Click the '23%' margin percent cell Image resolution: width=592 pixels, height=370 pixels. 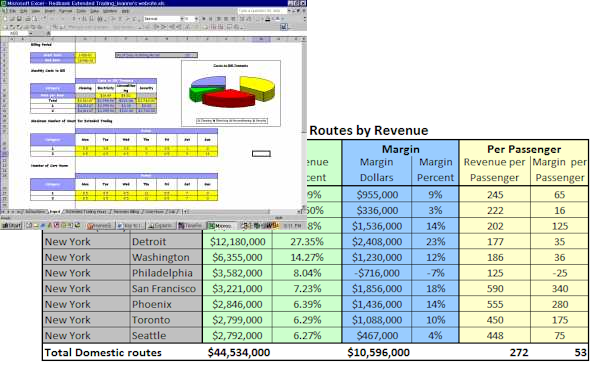tap(436, 242)
